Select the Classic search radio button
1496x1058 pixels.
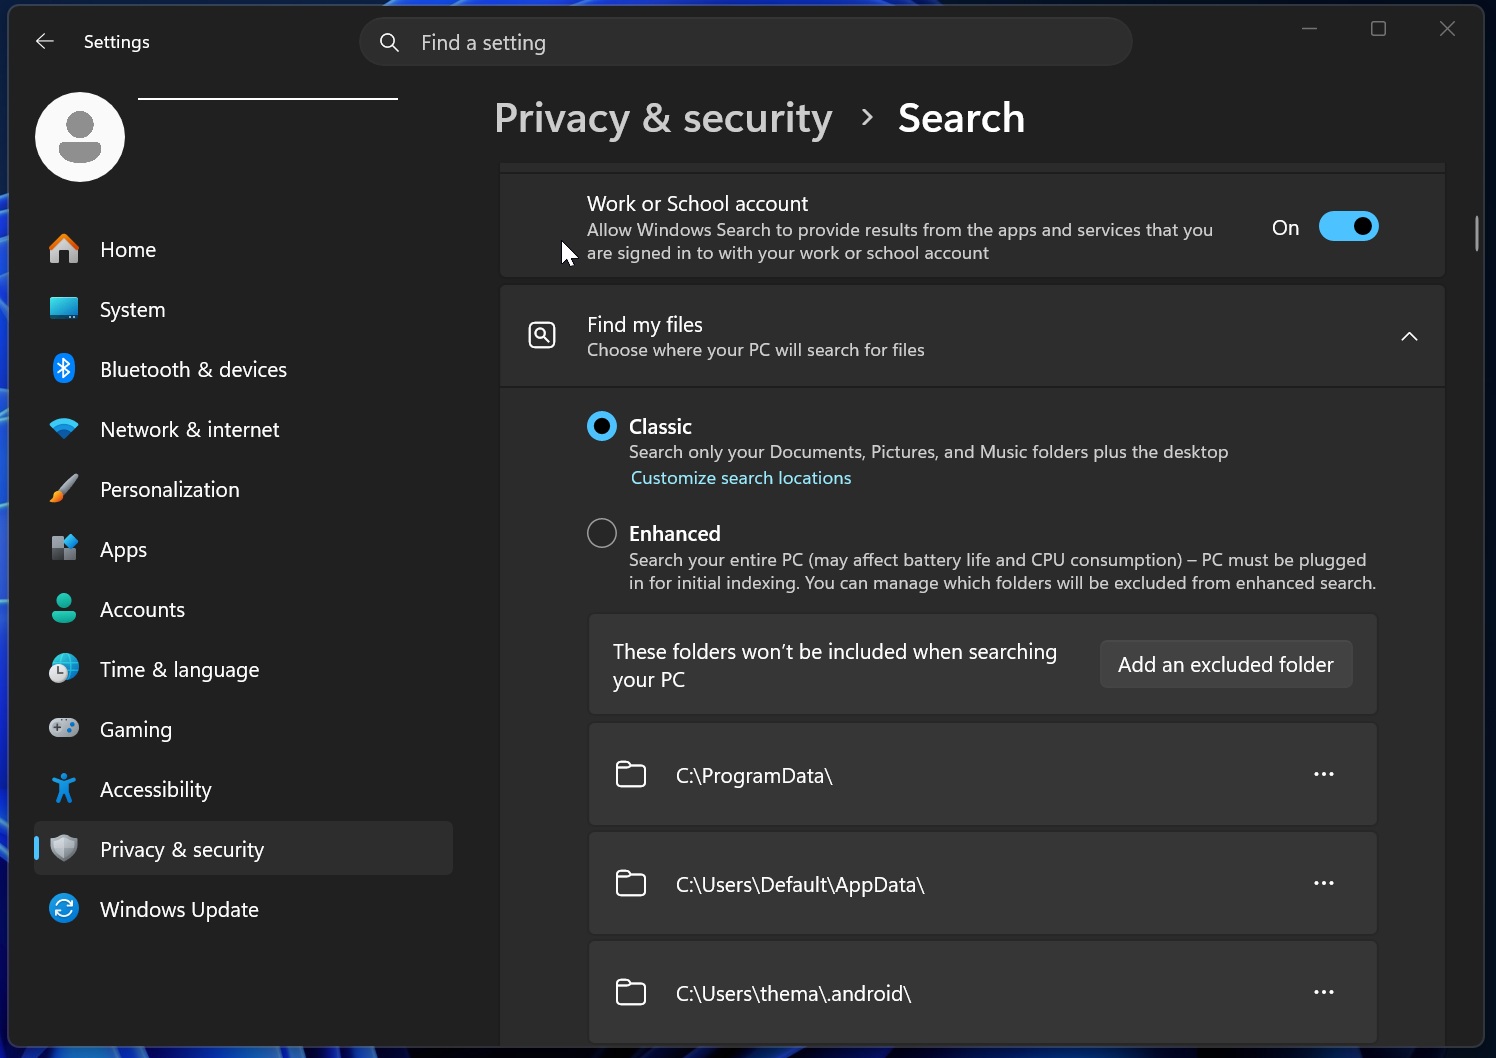coord(602,427)
